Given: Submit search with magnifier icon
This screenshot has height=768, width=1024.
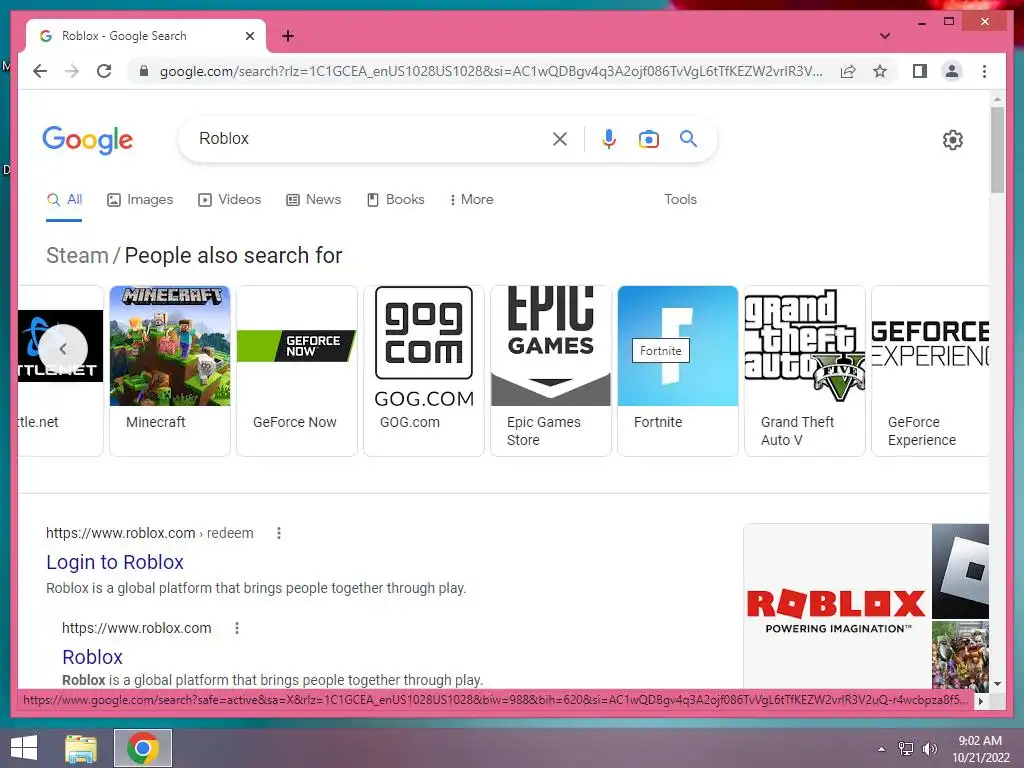Looking at the screenshot, I should (688, 138).
